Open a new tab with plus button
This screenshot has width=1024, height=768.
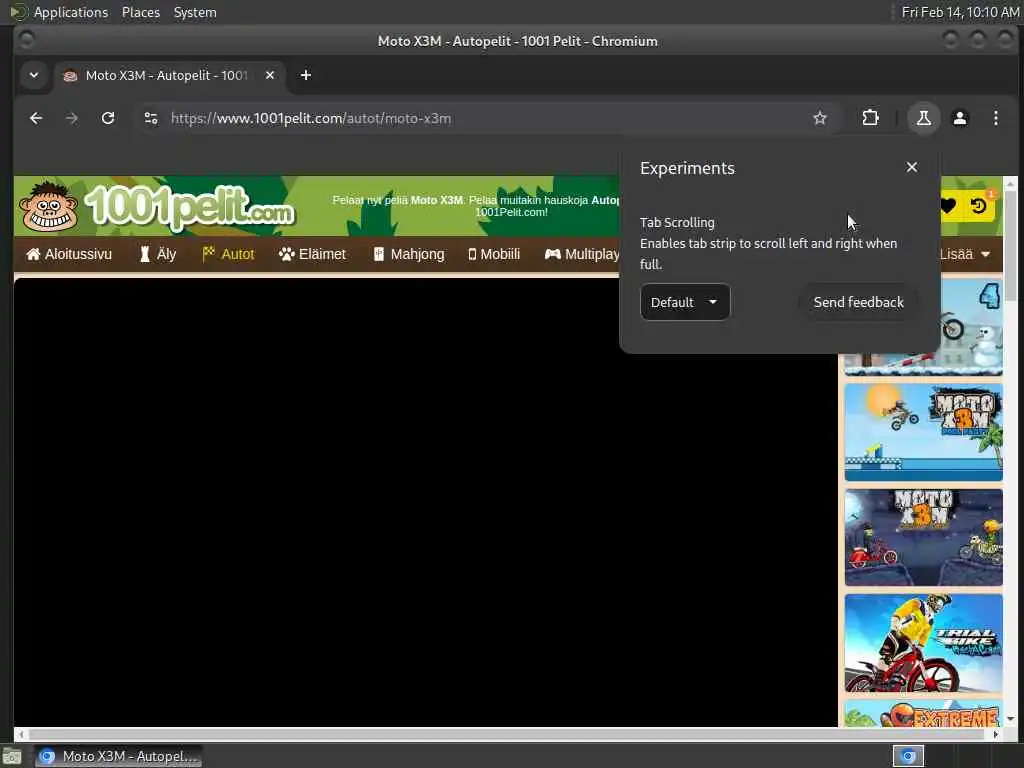306,75
